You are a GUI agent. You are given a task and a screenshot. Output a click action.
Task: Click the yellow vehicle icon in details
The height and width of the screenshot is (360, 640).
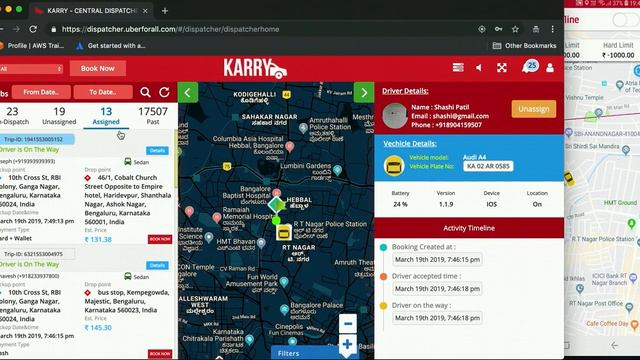tap(394, 166)
